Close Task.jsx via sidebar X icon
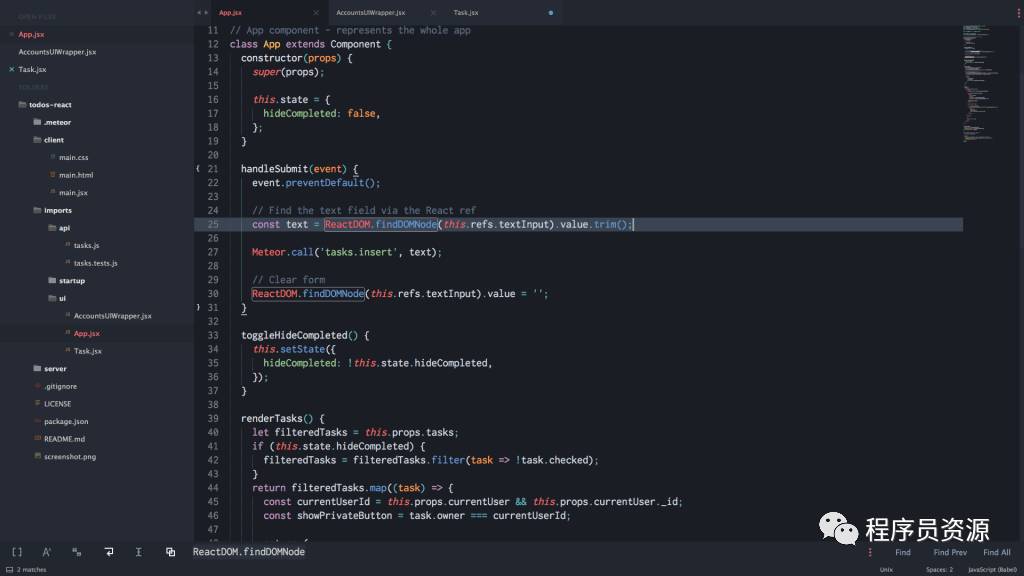Screen dimensions: 1024x576 11,69
